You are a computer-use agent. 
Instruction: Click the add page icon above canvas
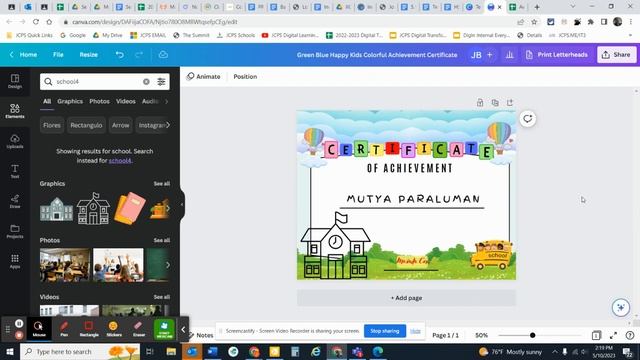click(510, 103)
